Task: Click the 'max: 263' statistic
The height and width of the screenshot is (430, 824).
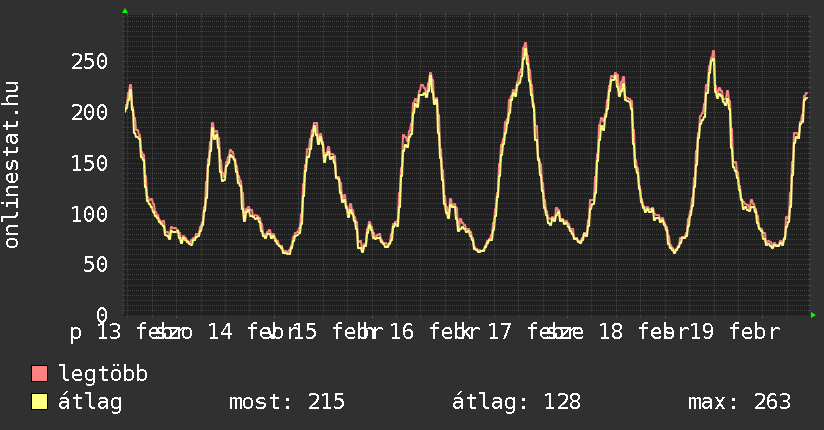Action: pos(739,402)
